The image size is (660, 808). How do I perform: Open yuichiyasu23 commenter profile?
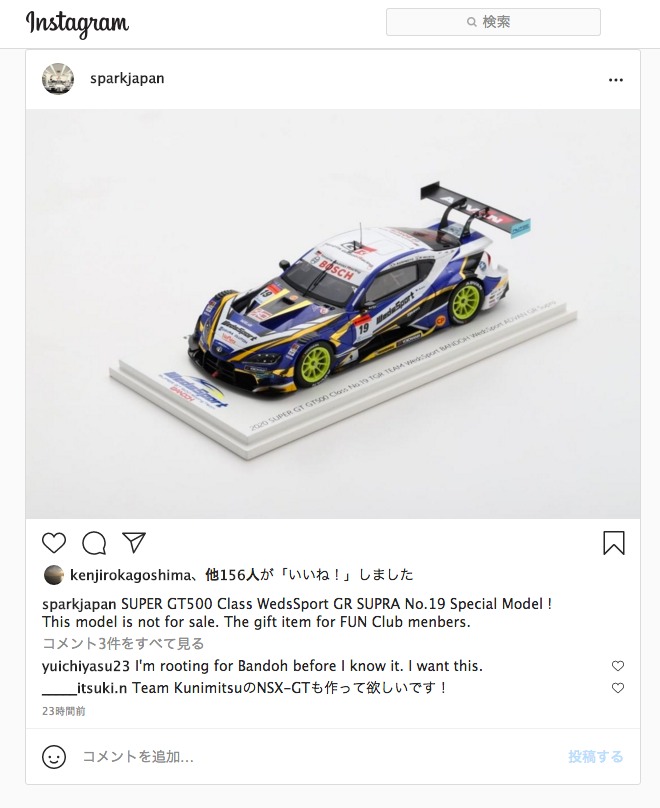coord(86,666)
